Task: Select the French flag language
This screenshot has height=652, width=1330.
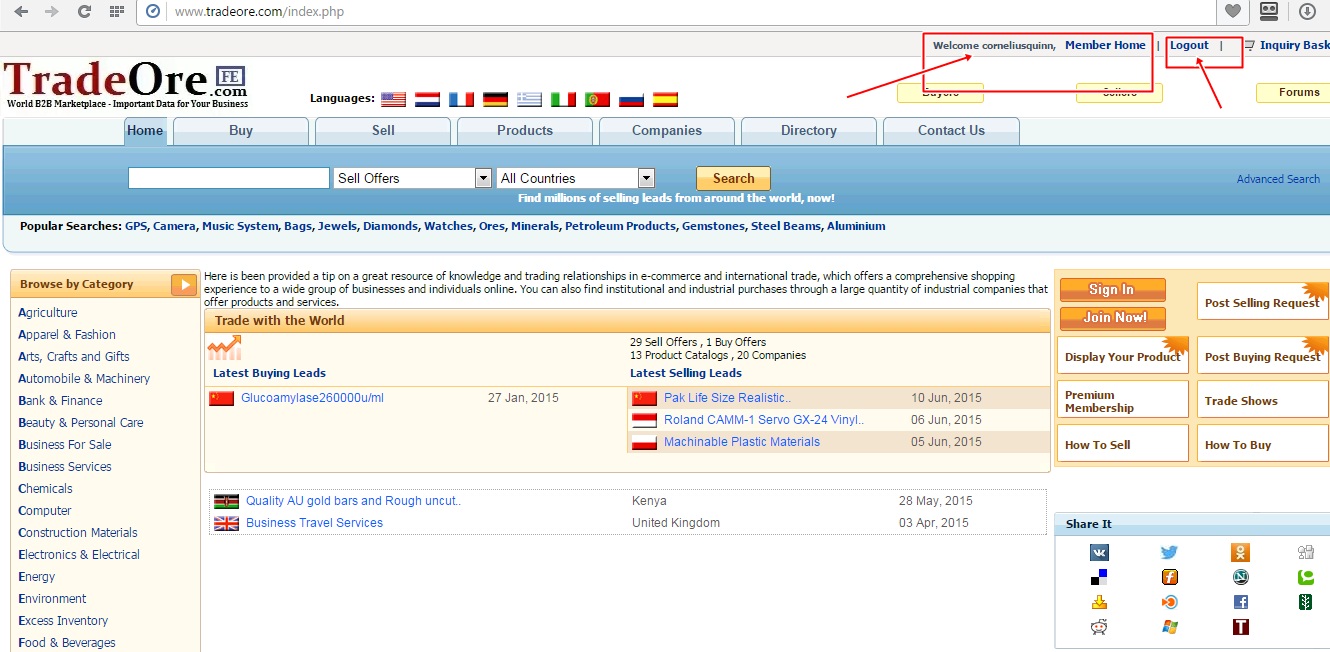Action: tap(461, 99)
